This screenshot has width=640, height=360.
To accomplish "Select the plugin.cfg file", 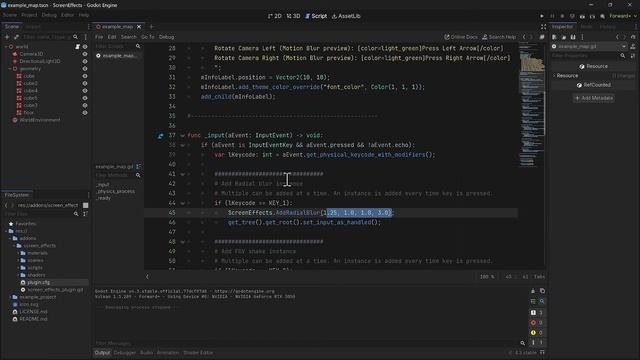I will pos(38,282).
